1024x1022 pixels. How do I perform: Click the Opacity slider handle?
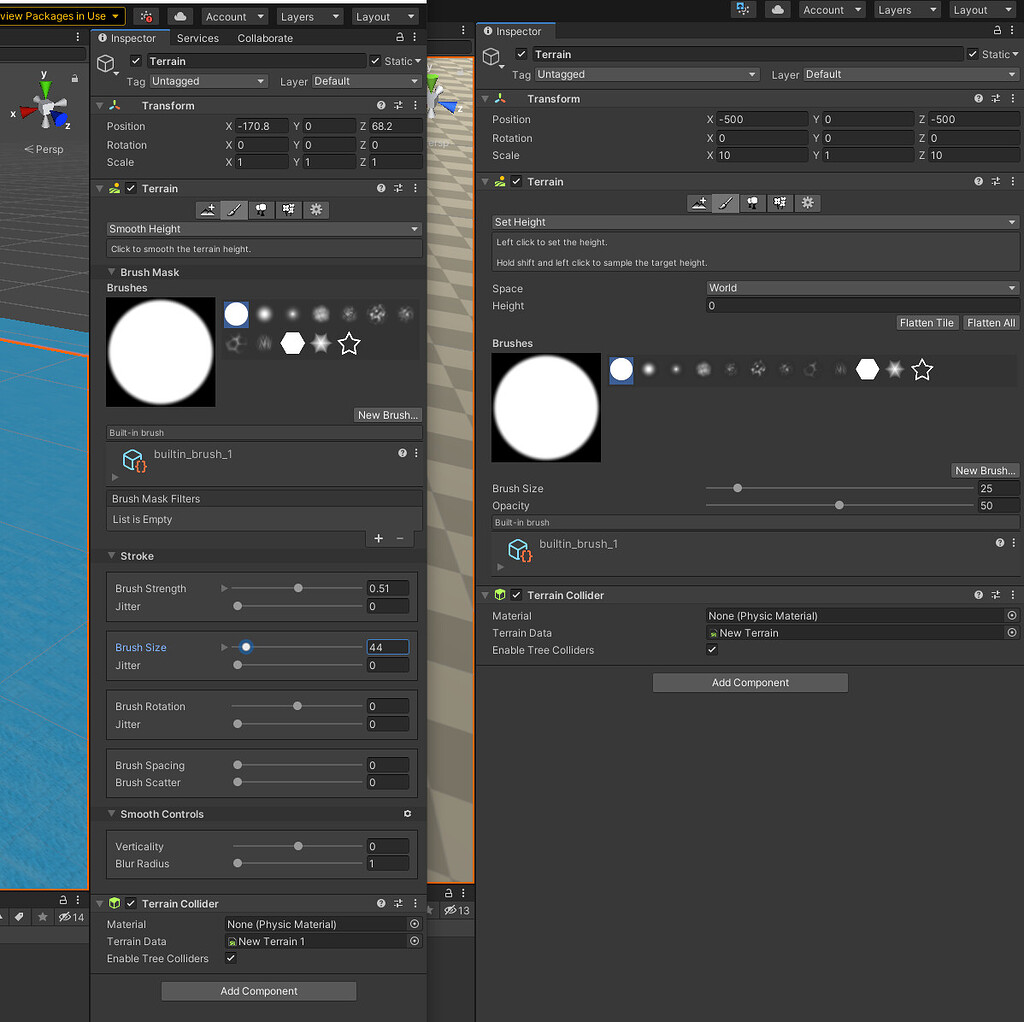(x=839, y=505)
